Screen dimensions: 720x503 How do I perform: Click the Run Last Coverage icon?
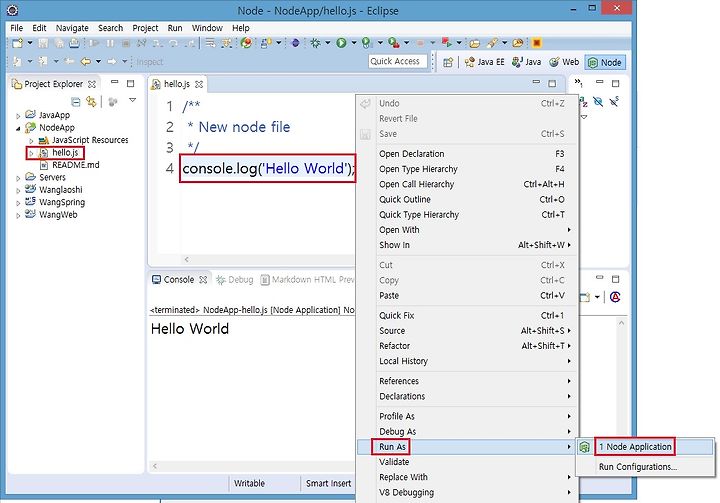pos(366,43)
